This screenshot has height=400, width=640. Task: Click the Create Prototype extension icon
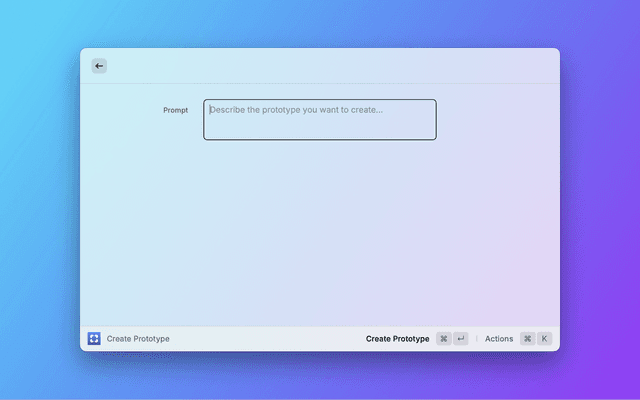tap(94, 339)
